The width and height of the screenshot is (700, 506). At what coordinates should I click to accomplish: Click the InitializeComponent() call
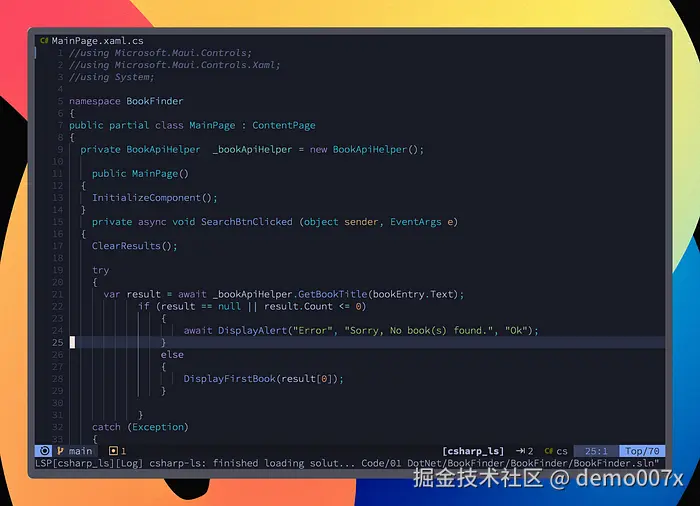tap(154, 198)
